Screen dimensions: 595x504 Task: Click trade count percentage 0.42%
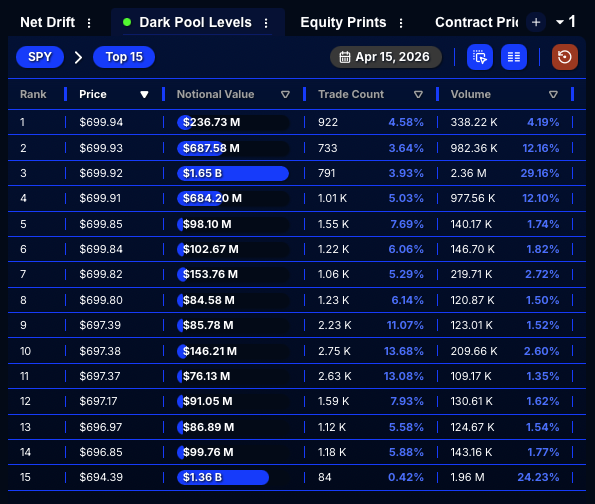406,477
